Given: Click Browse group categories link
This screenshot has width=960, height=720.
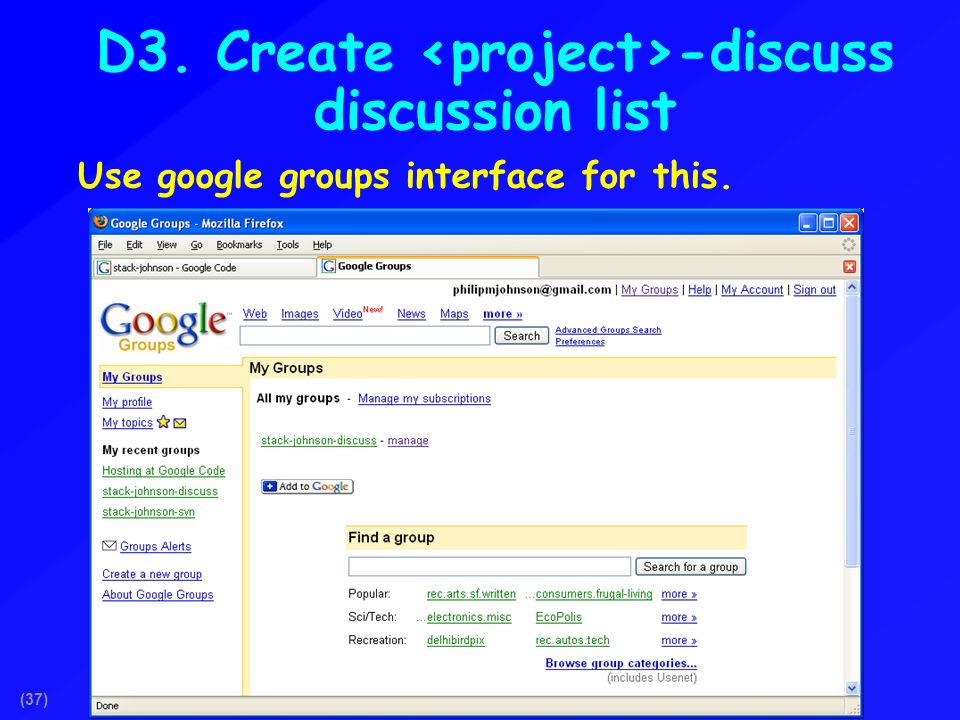Looking at the screenshot, I should [x=621, y=663].
